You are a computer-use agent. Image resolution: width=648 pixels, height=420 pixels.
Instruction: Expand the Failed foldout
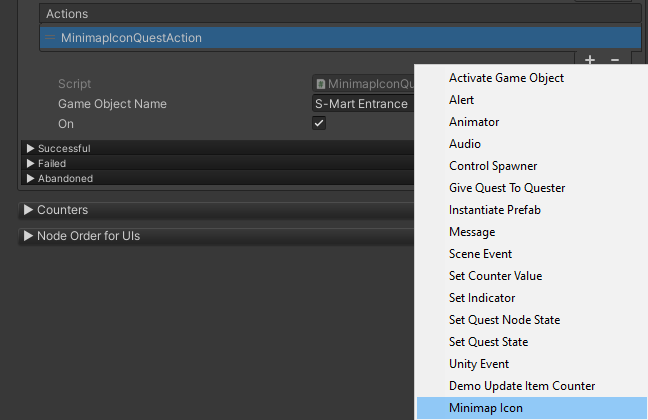click(31, 163)
